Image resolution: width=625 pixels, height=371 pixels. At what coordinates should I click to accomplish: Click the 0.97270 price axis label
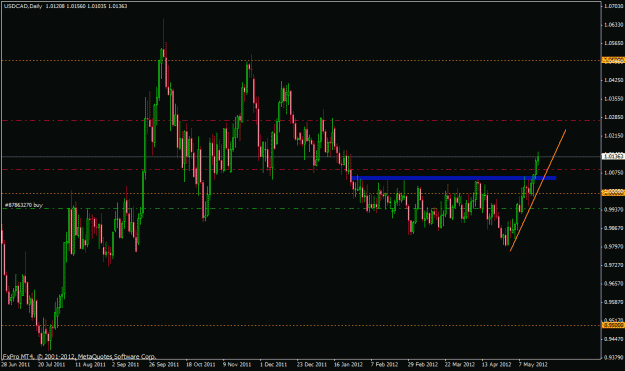614,265
